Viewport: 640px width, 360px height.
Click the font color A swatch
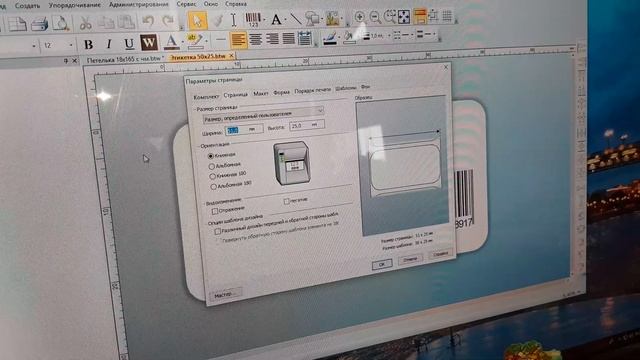[171, 42]
